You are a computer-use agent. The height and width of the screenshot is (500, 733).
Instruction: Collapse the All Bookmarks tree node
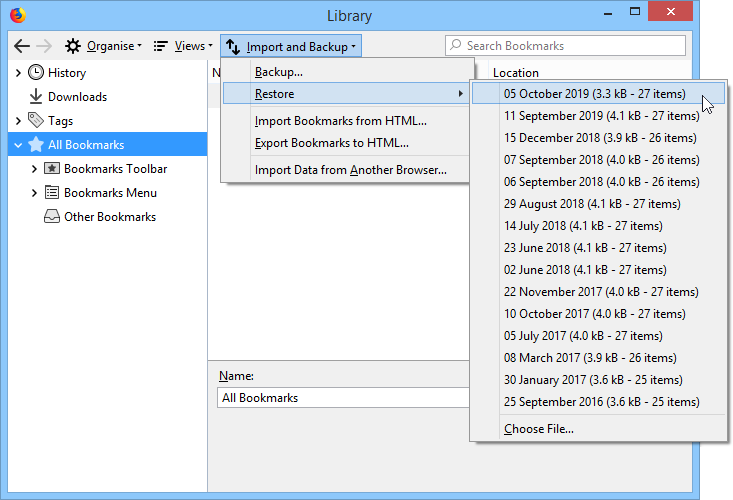pyautogui.click(x=18, y=145)
